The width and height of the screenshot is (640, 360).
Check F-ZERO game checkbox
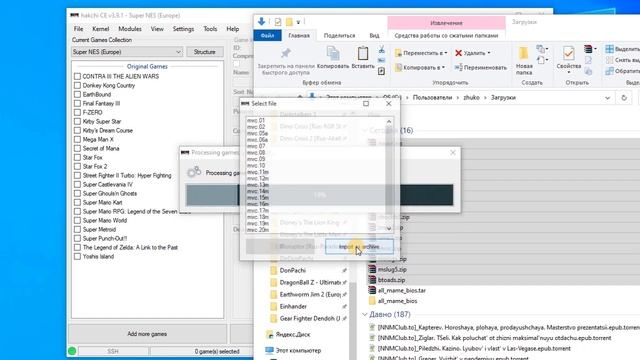click(77, 112)
